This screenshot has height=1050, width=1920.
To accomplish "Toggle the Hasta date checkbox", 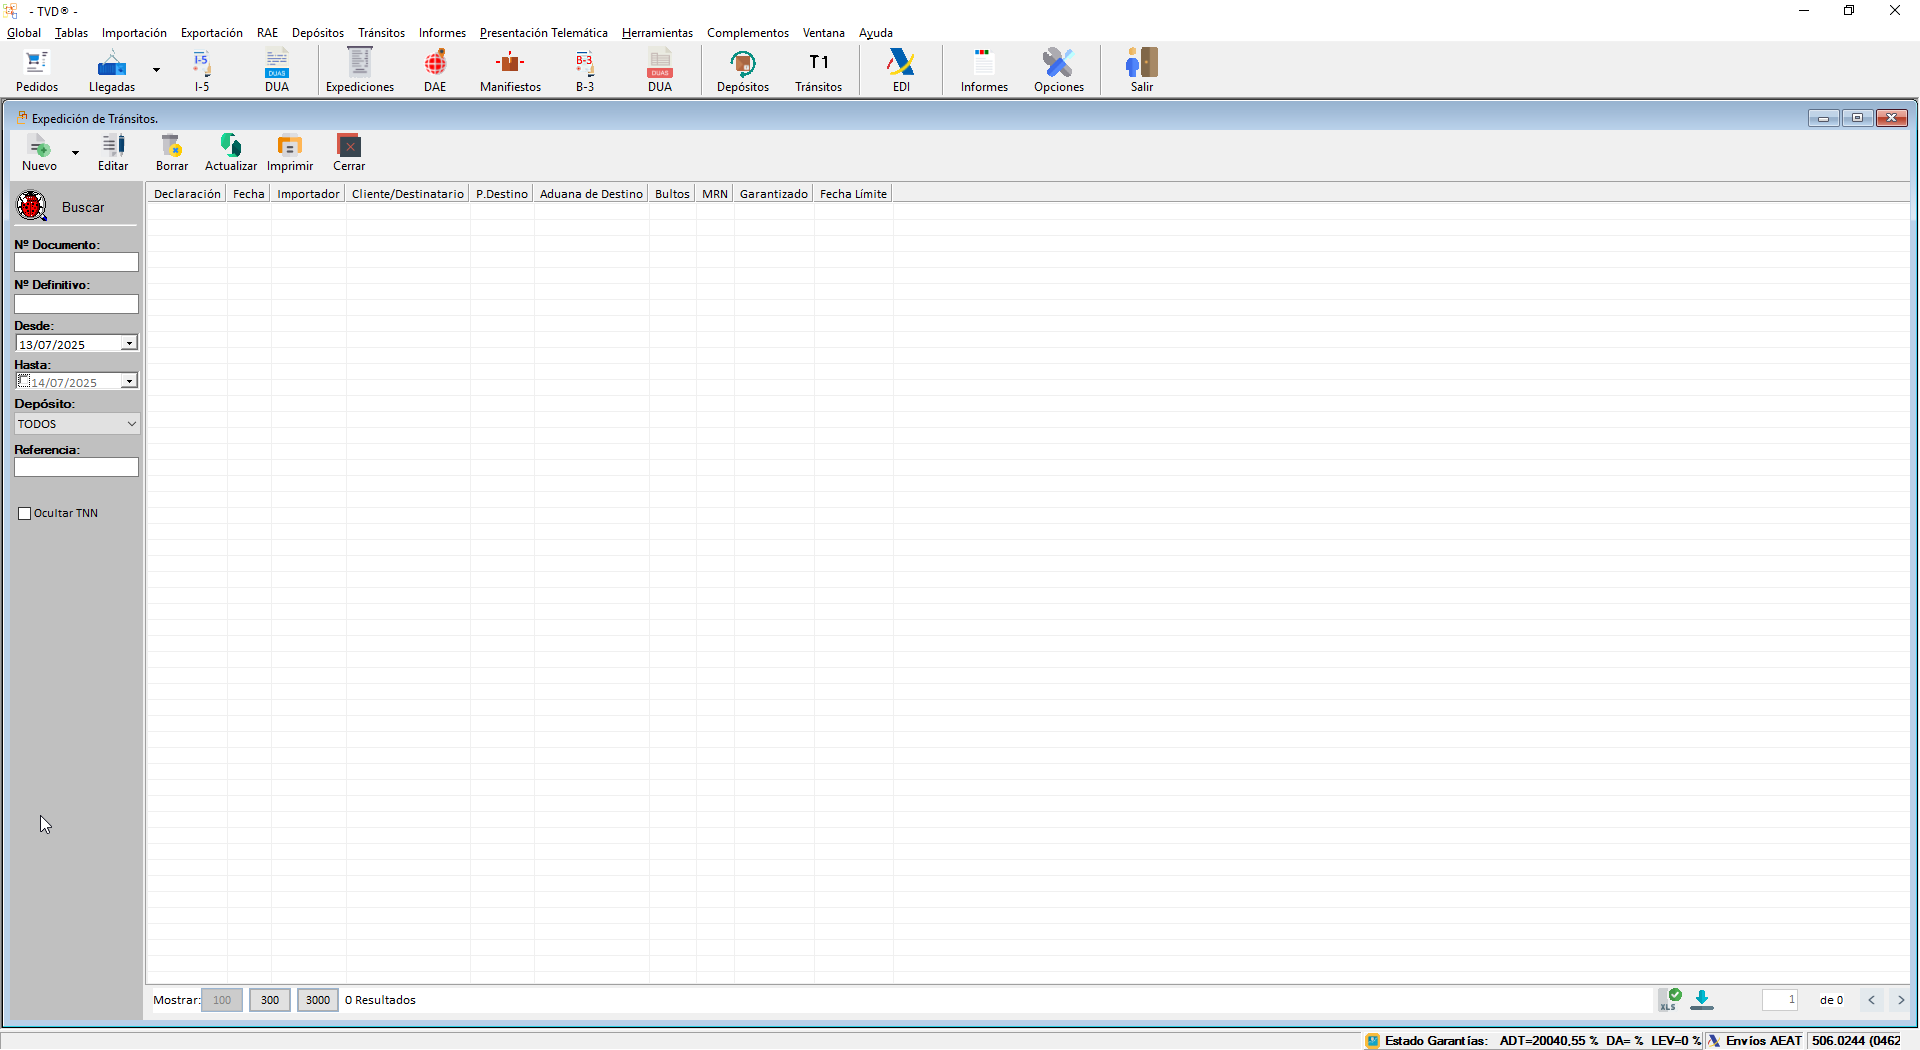I will (x=24, y=381).
